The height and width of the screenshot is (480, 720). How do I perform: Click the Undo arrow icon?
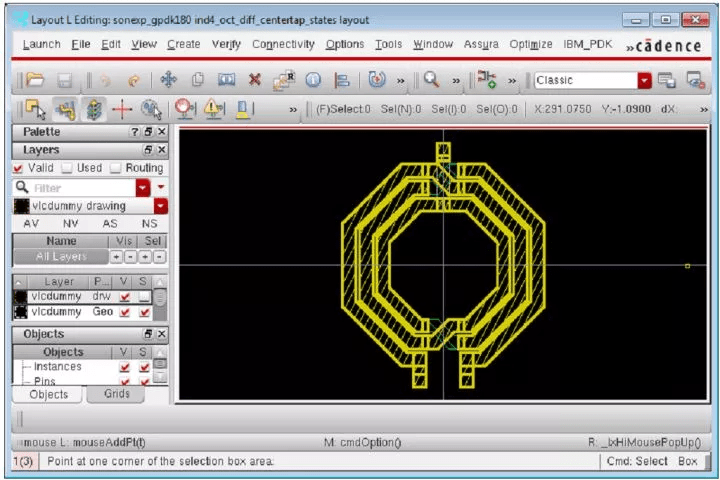(106, 80)
